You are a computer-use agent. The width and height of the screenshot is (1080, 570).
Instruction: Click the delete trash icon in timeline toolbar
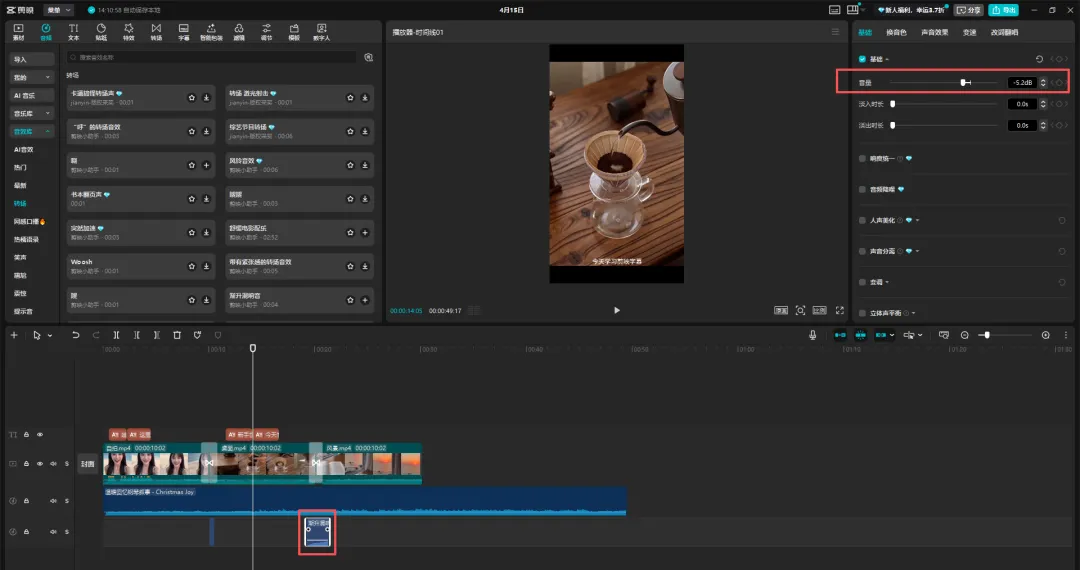pyautogui.click(x=177, y=335)
